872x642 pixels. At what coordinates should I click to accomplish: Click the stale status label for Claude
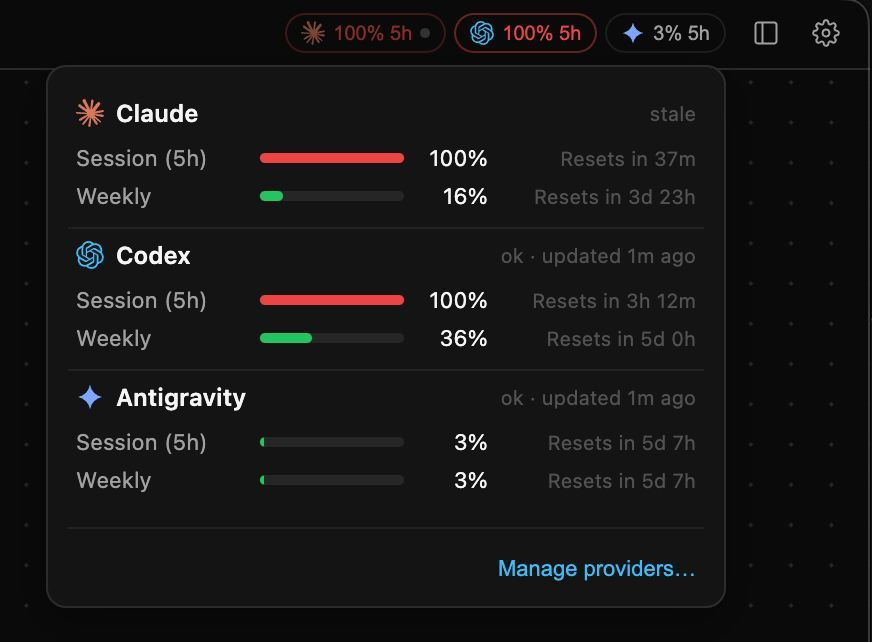pos(673,114)
